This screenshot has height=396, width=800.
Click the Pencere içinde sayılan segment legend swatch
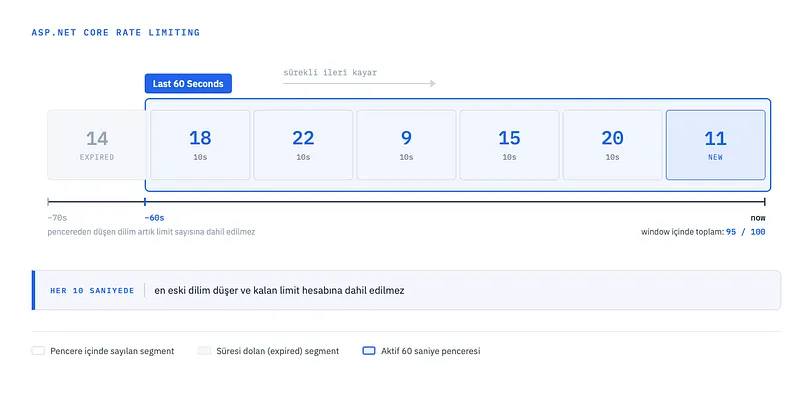[38, 351]
